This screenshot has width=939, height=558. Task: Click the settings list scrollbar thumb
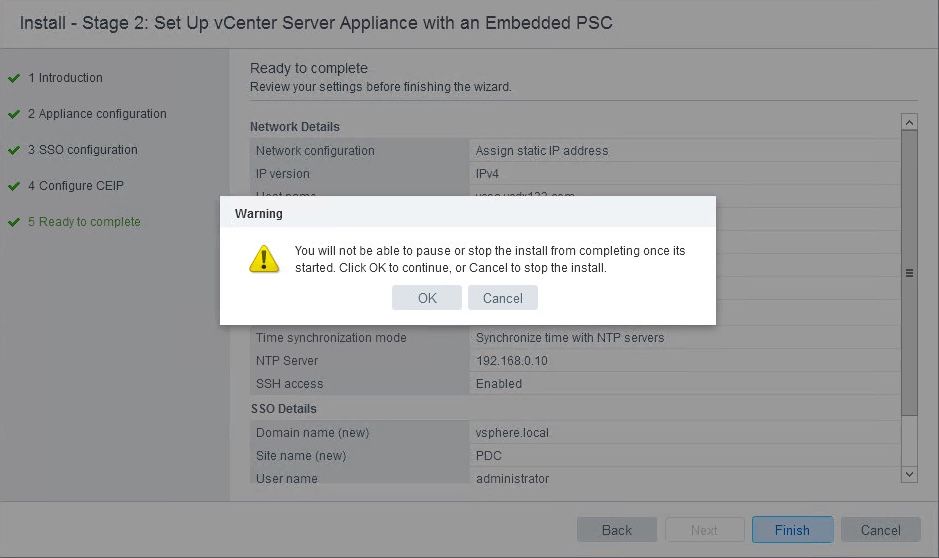pos(909,272)
